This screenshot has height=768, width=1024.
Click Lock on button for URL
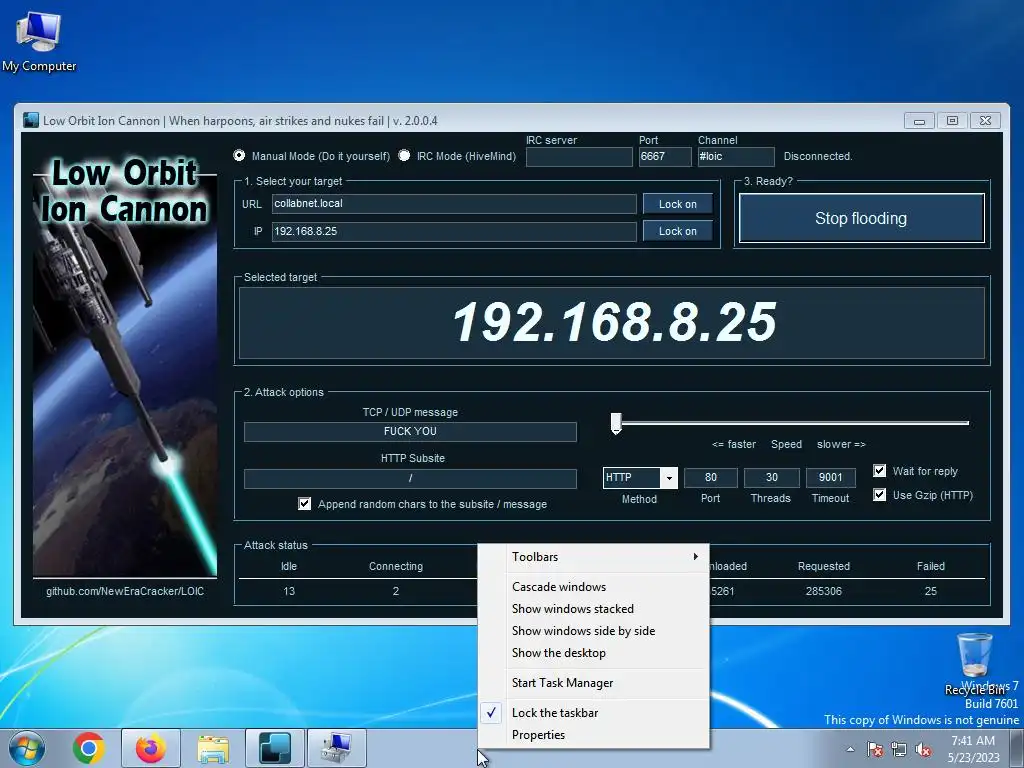coord(677,204)
